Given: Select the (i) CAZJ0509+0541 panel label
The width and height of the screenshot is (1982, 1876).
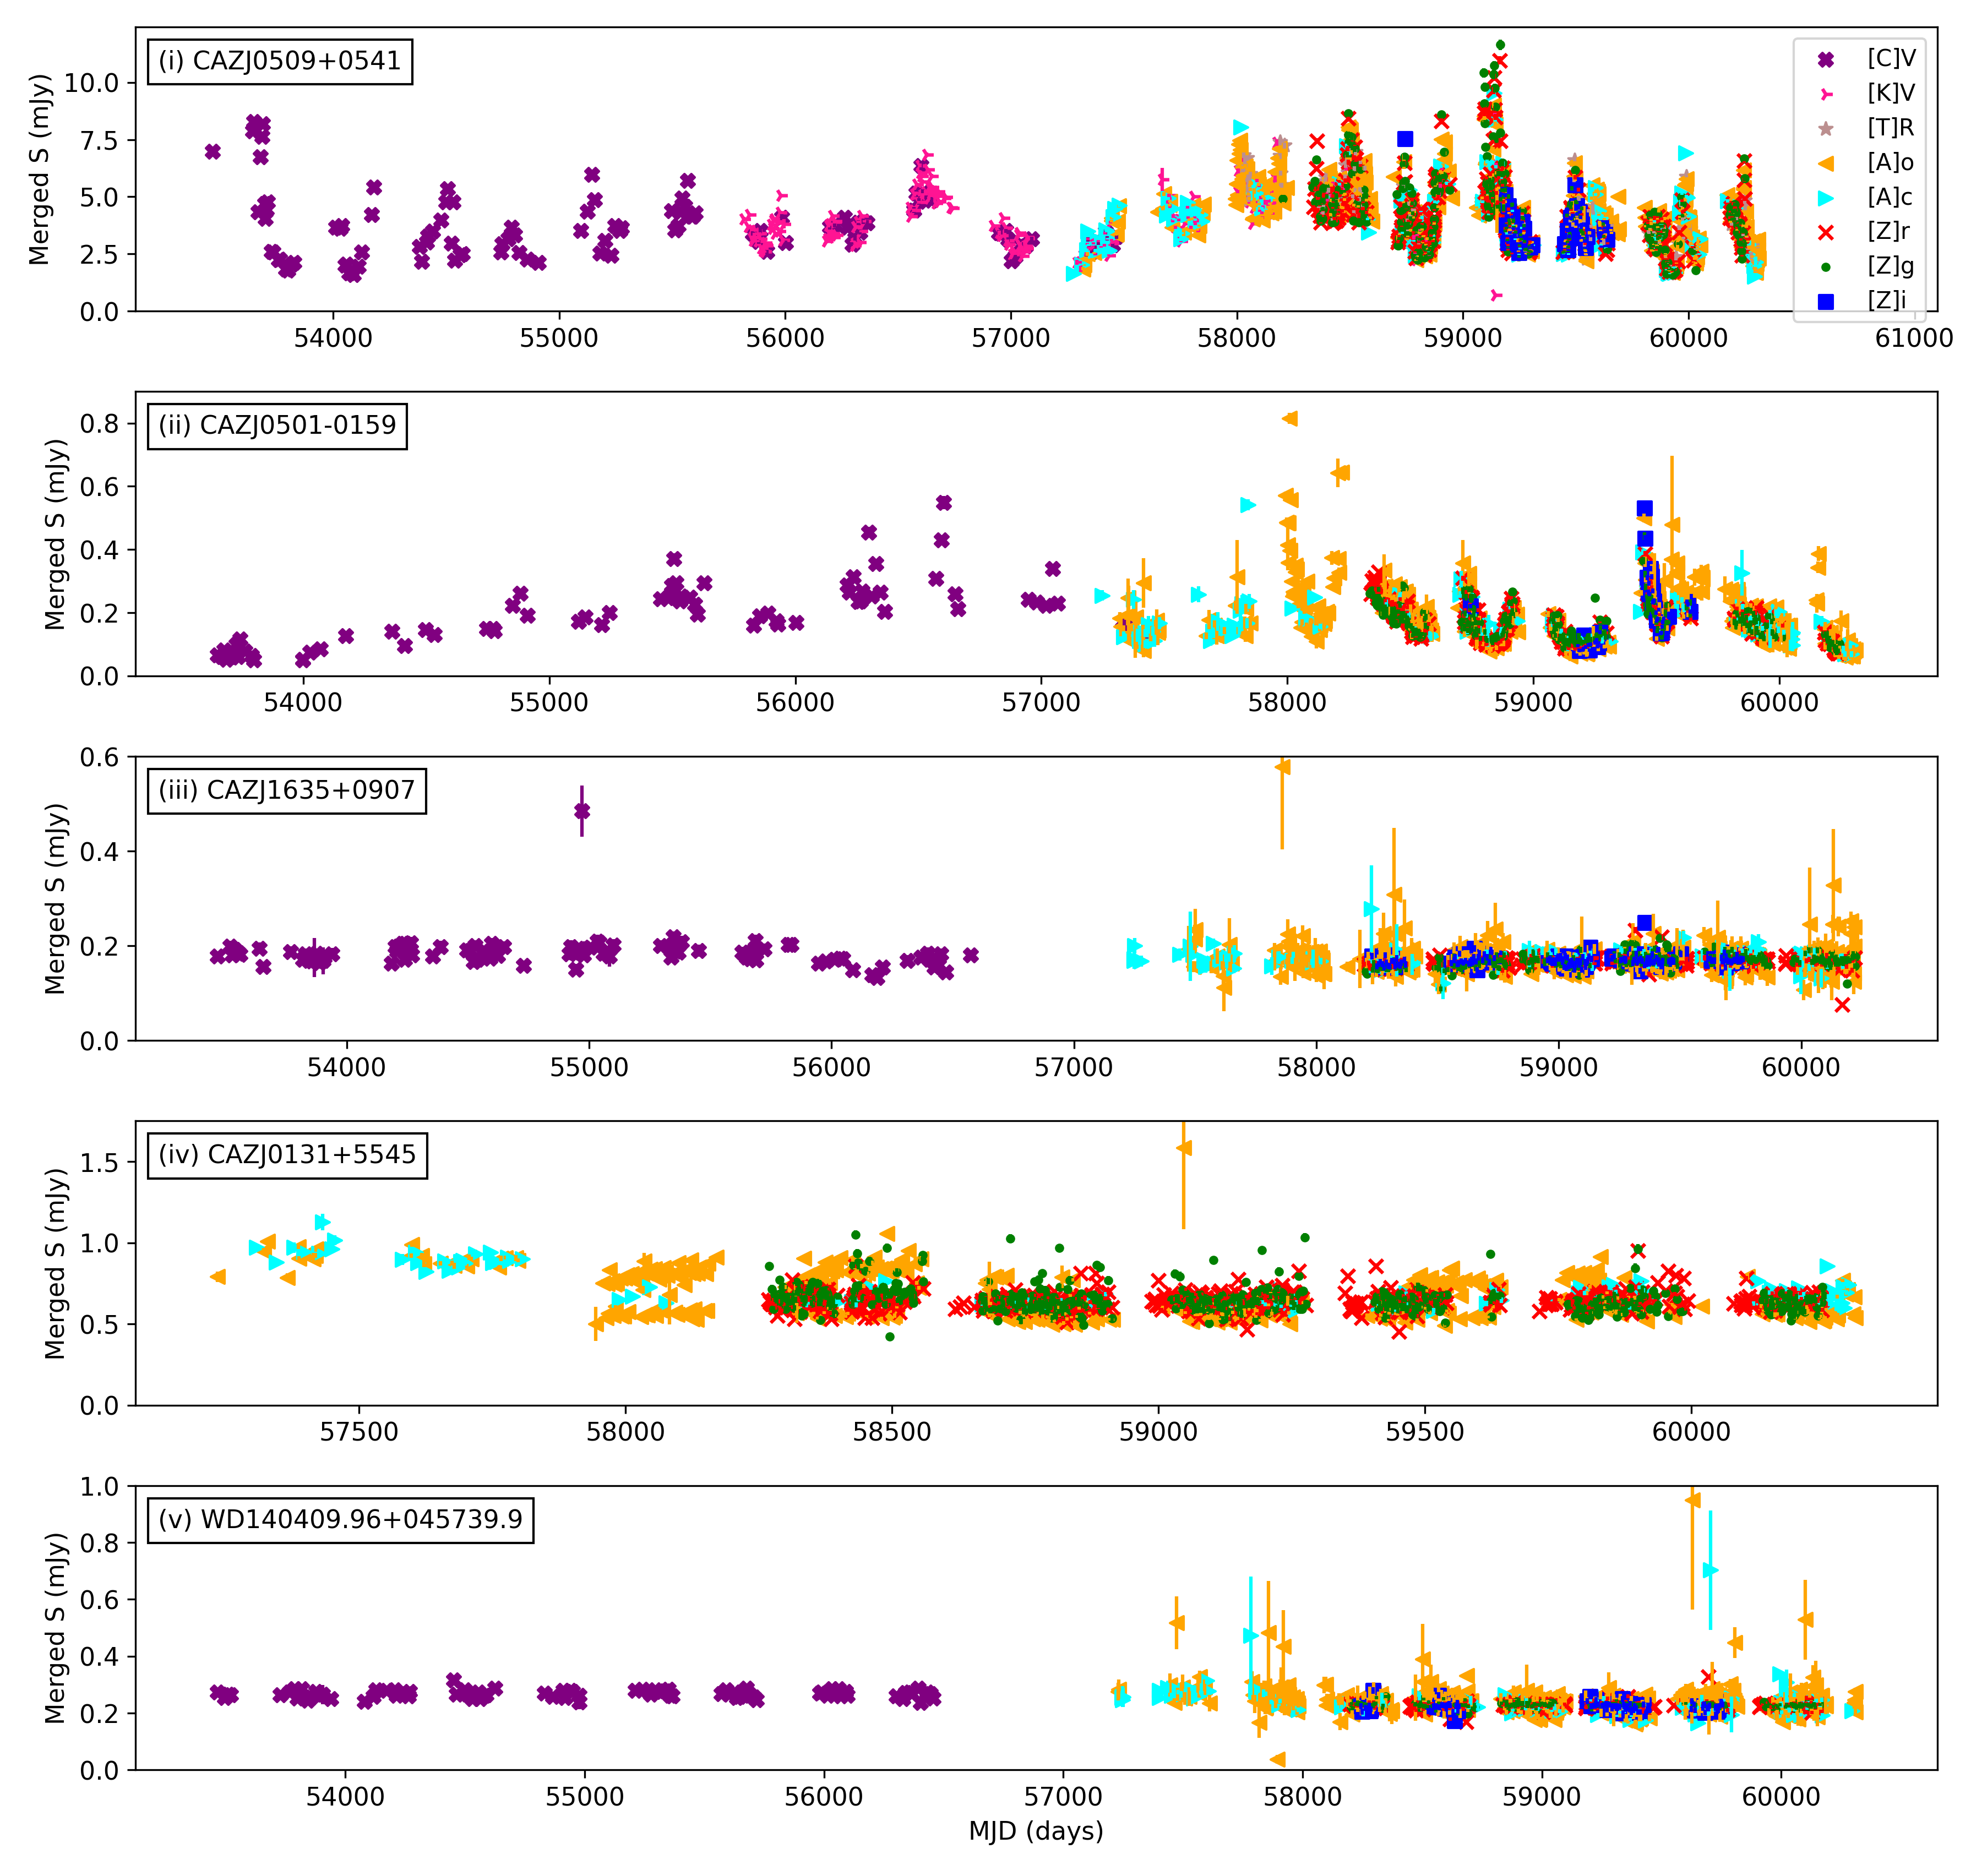Looking at the screenshot, I should pyautogui.click(x=280, y=61).
